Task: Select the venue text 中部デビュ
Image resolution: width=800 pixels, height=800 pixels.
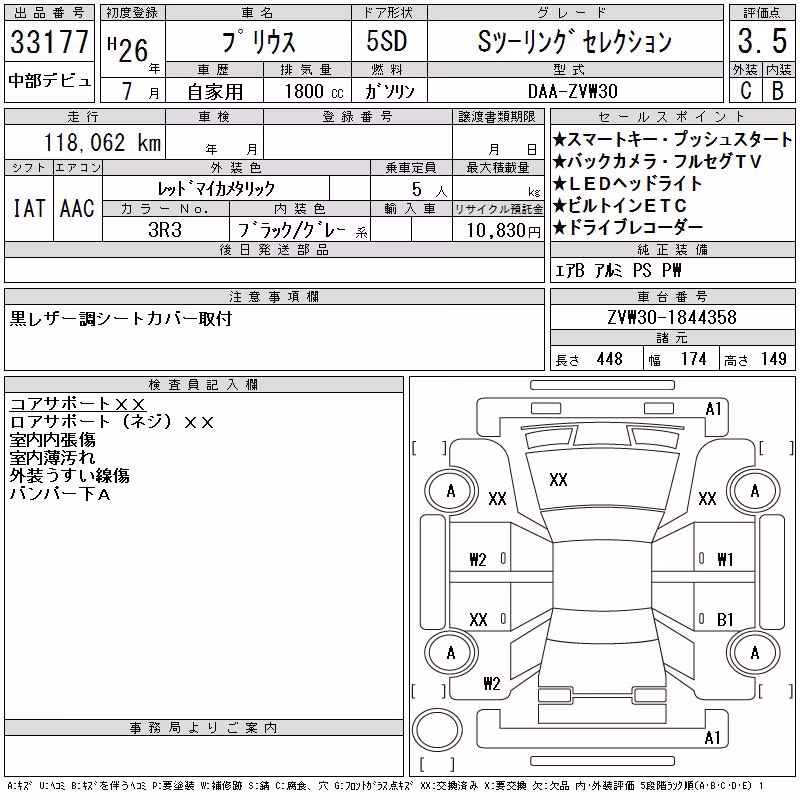Action: click(49, 81)
